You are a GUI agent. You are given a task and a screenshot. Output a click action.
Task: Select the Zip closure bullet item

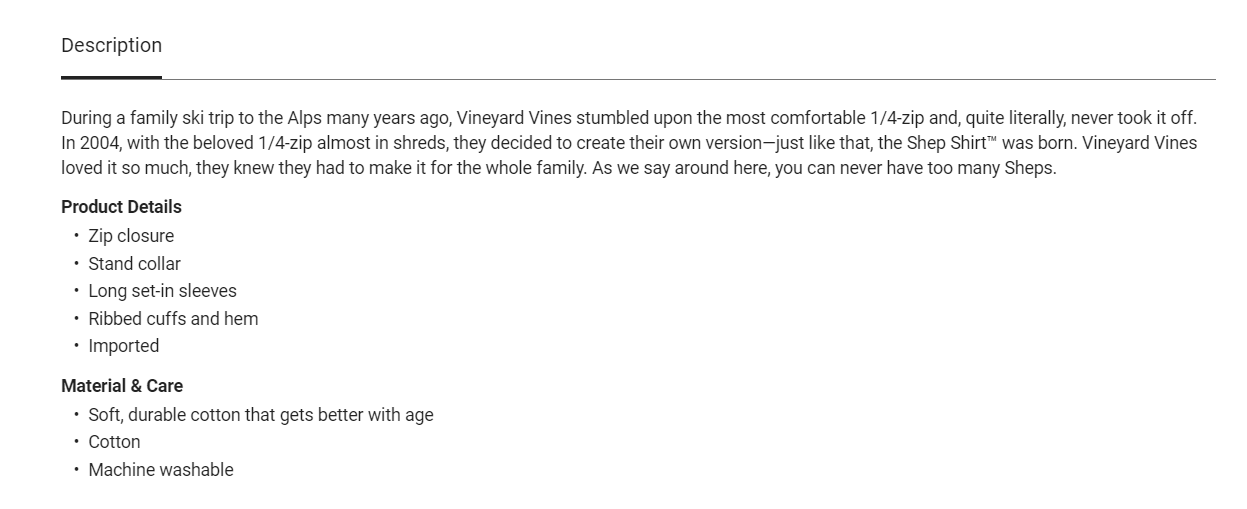(x=131, y=236)
